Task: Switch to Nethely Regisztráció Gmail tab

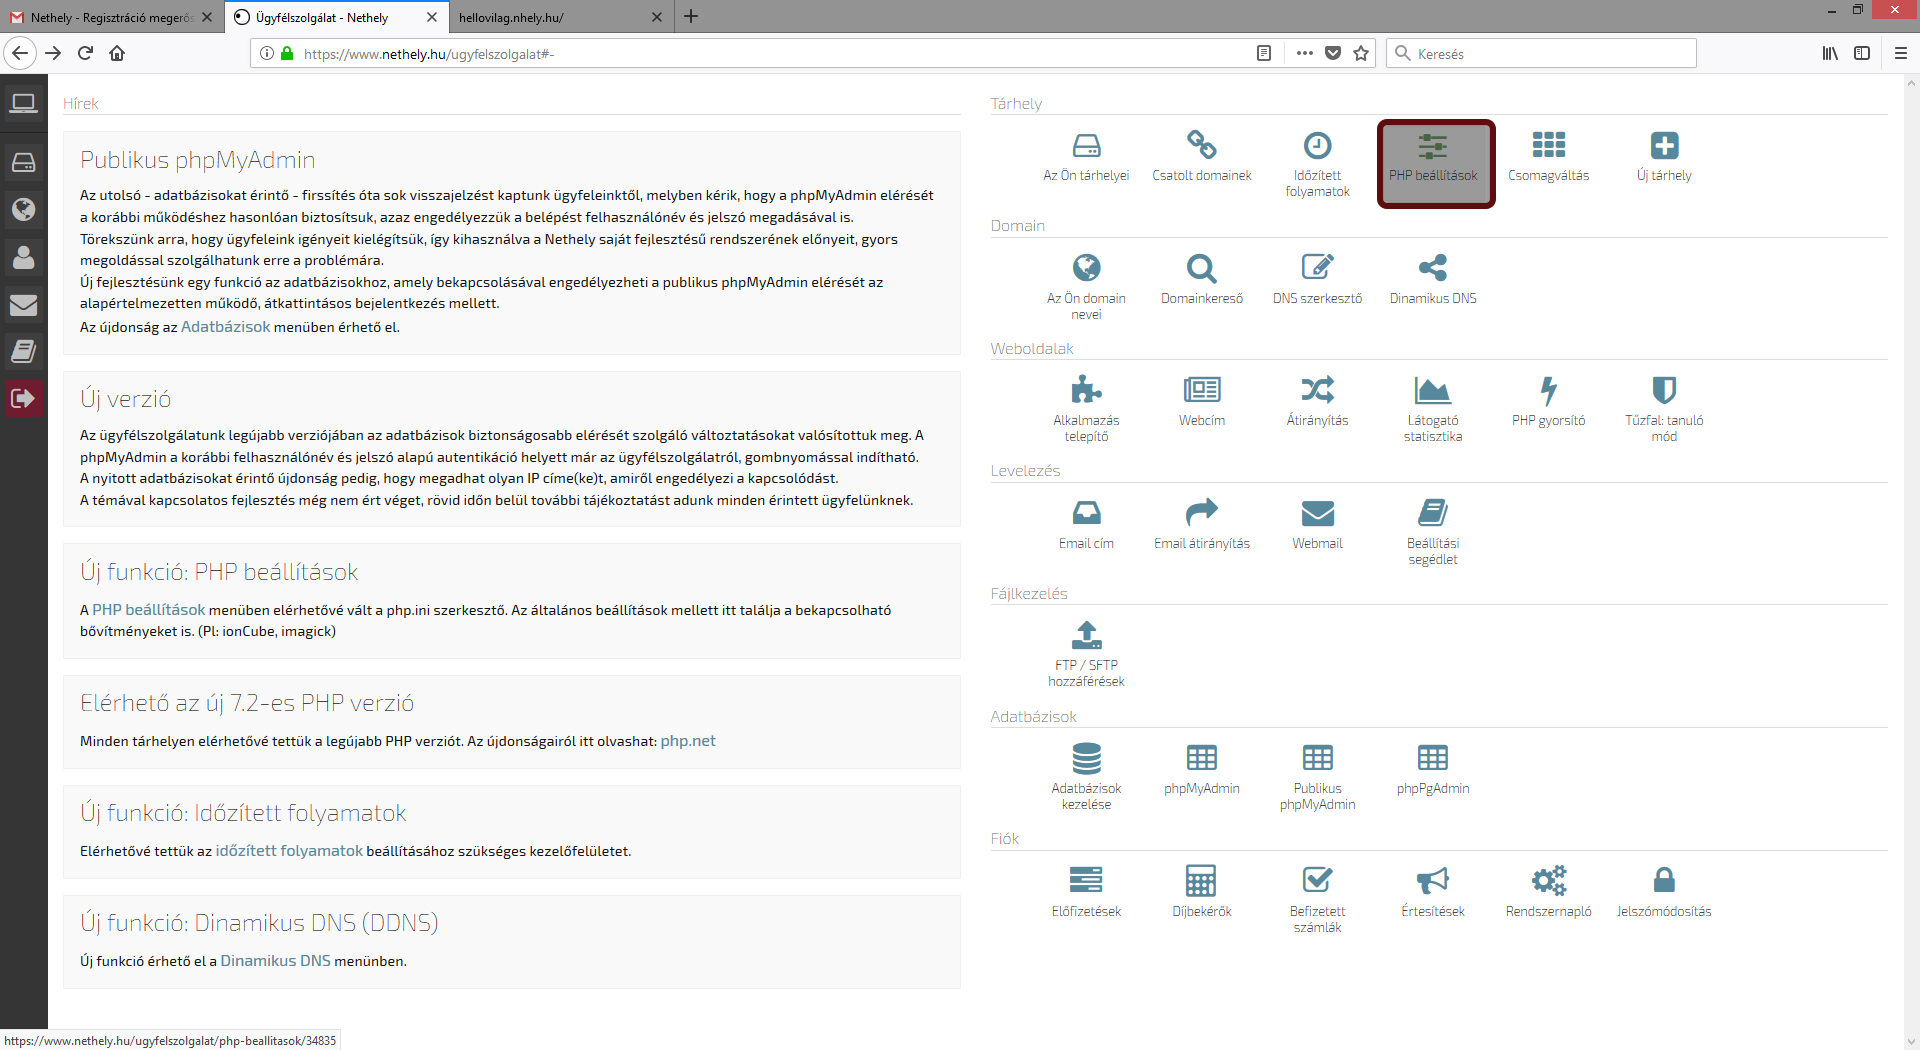Action: coord(110,17)
